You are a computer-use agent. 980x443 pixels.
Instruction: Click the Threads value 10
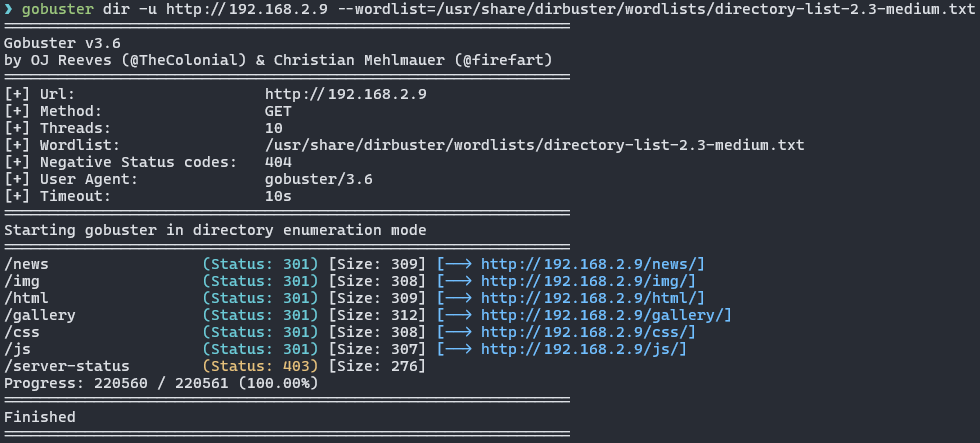(x=274, y=128)
